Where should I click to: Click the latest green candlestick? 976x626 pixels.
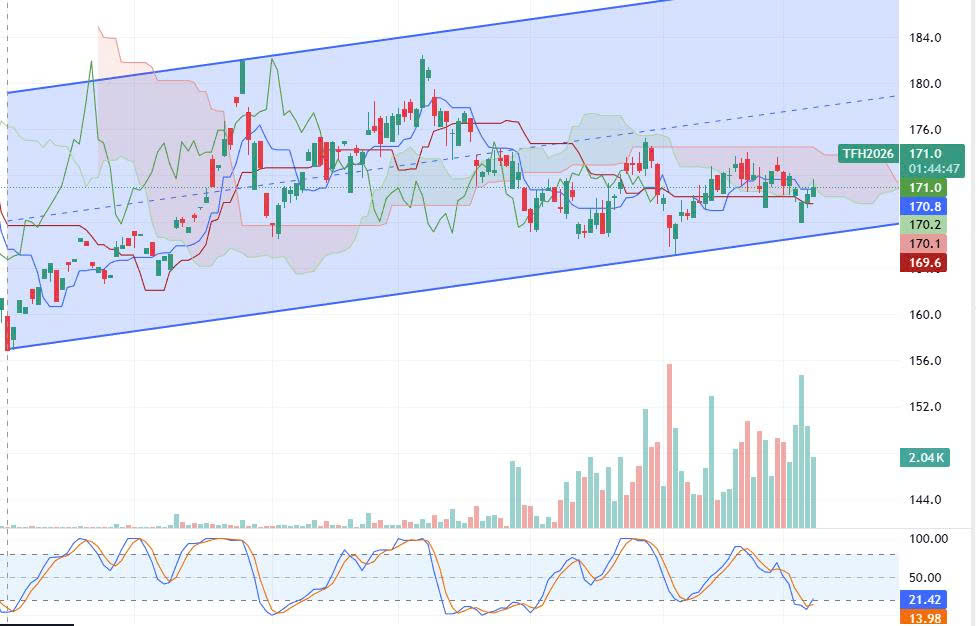tap(814, 189)
